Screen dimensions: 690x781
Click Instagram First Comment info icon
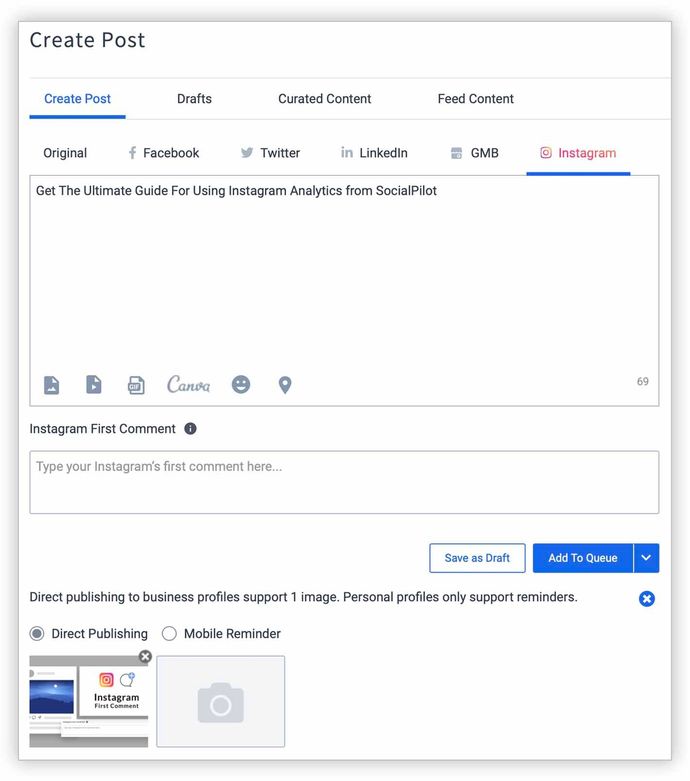click(190, 429)
